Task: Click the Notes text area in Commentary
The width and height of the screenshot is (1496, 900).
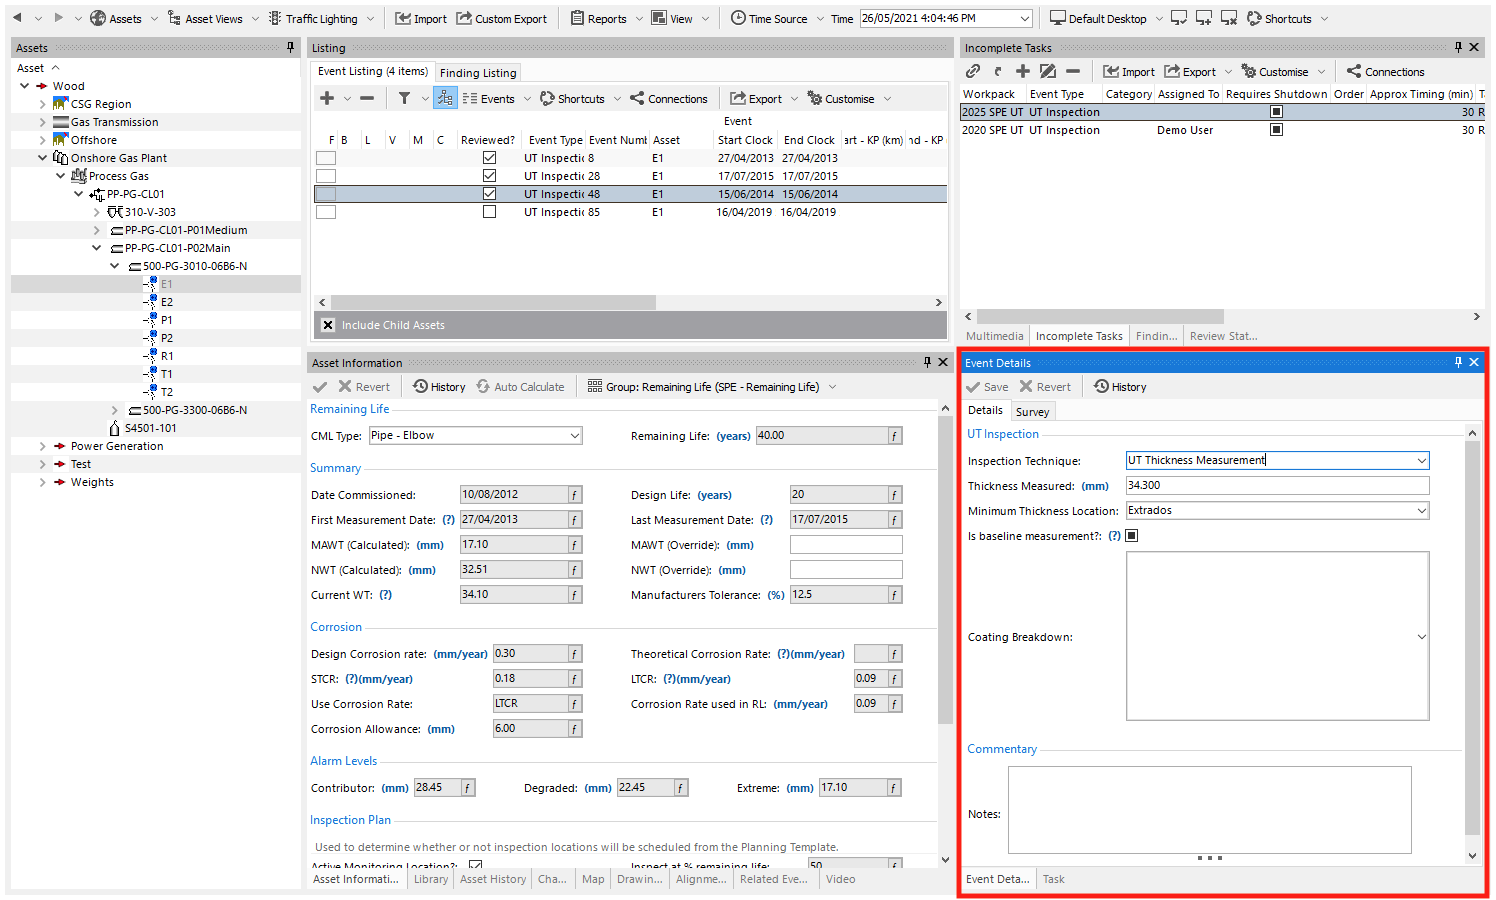Action: pyautogui.click(x=1209, y=810)
